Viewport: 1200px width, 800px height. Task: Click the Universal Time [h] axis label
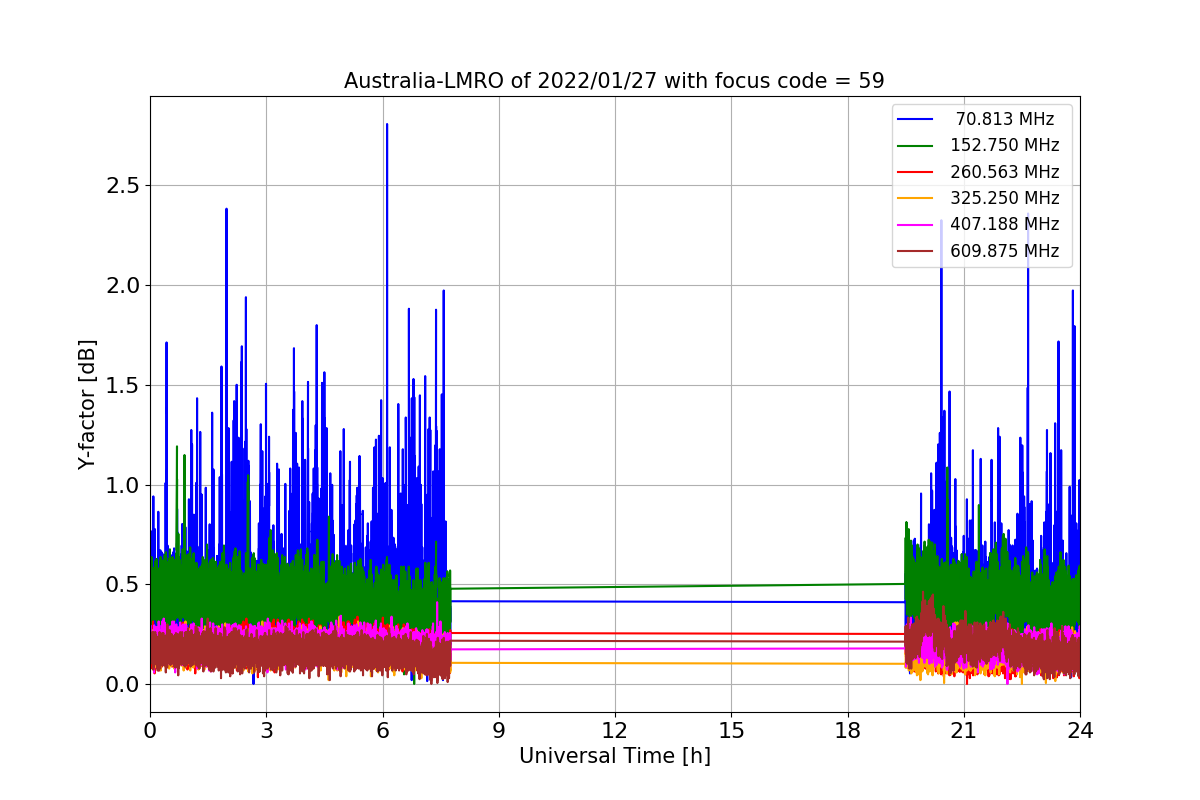pyautogui.click(x=614, y=757)
